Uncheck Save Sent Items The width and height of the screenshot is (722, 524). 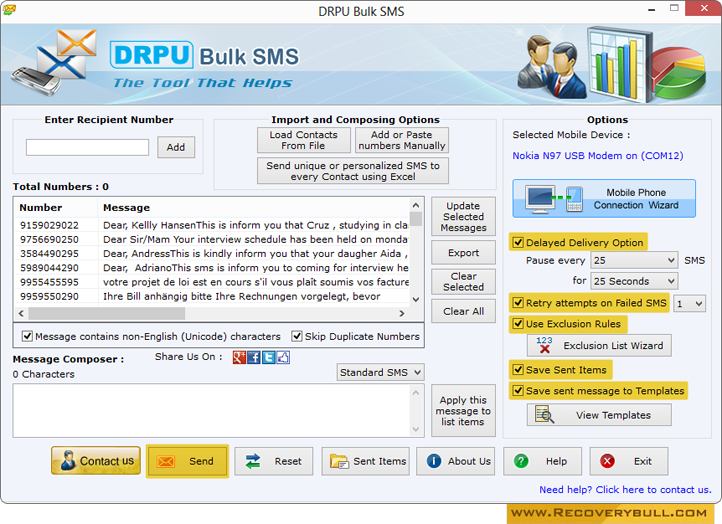pos(518,370)
